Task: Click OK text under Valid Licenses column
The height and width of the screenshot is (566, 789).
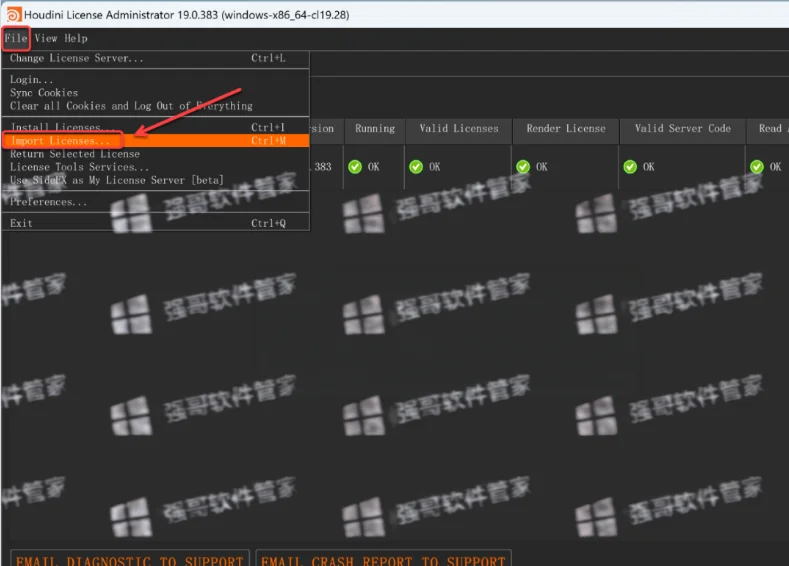Action: (435, 167)
